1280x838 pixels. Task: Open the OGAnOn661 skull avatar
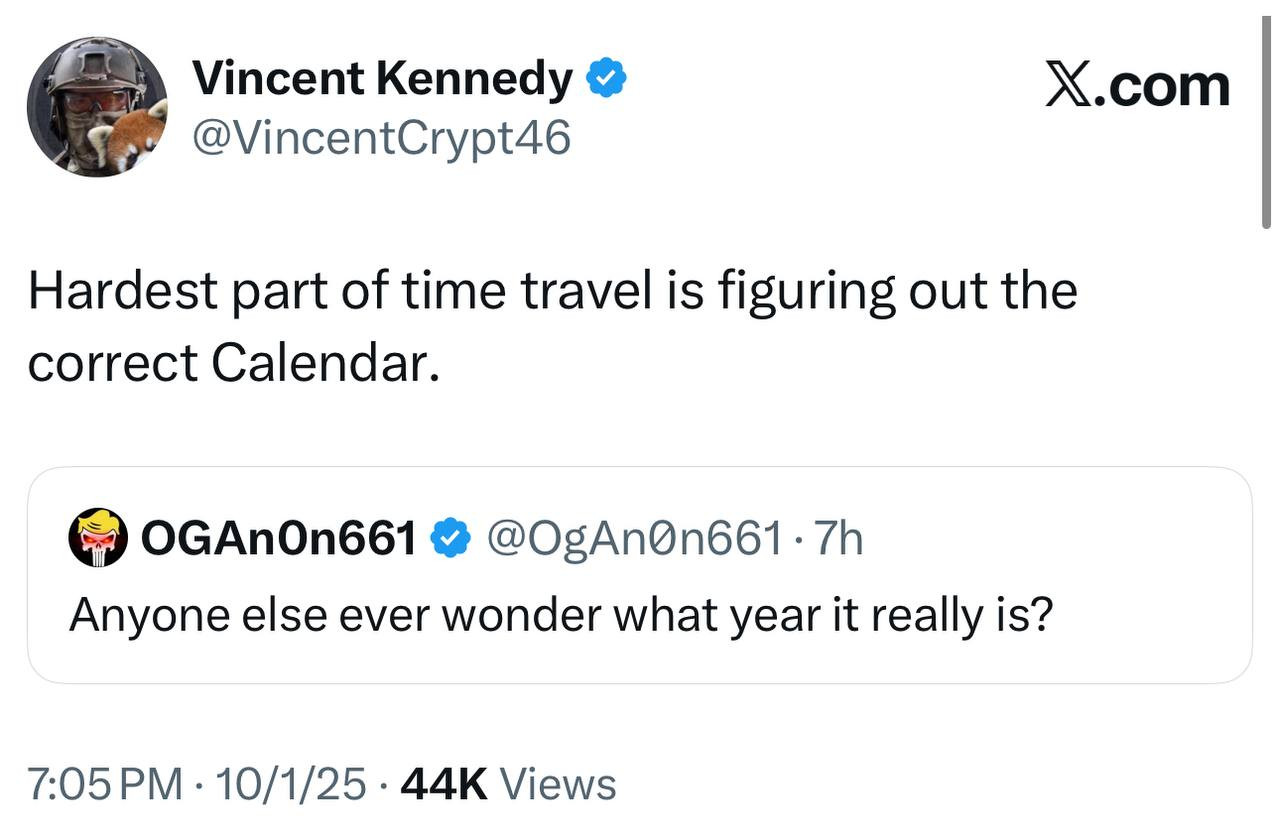[97, 538]
